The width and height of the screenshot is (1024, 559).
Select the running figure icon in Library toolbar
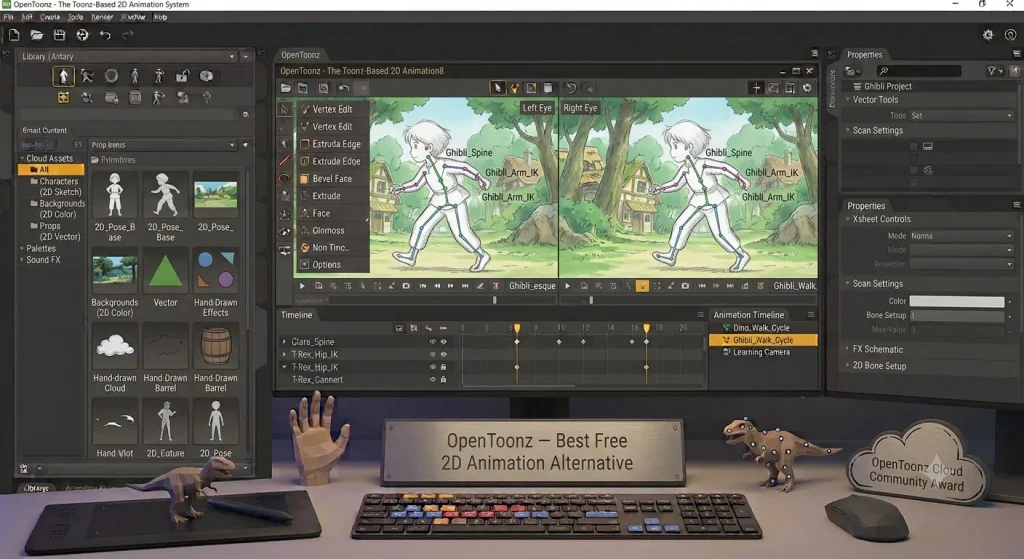pos(87,76)
